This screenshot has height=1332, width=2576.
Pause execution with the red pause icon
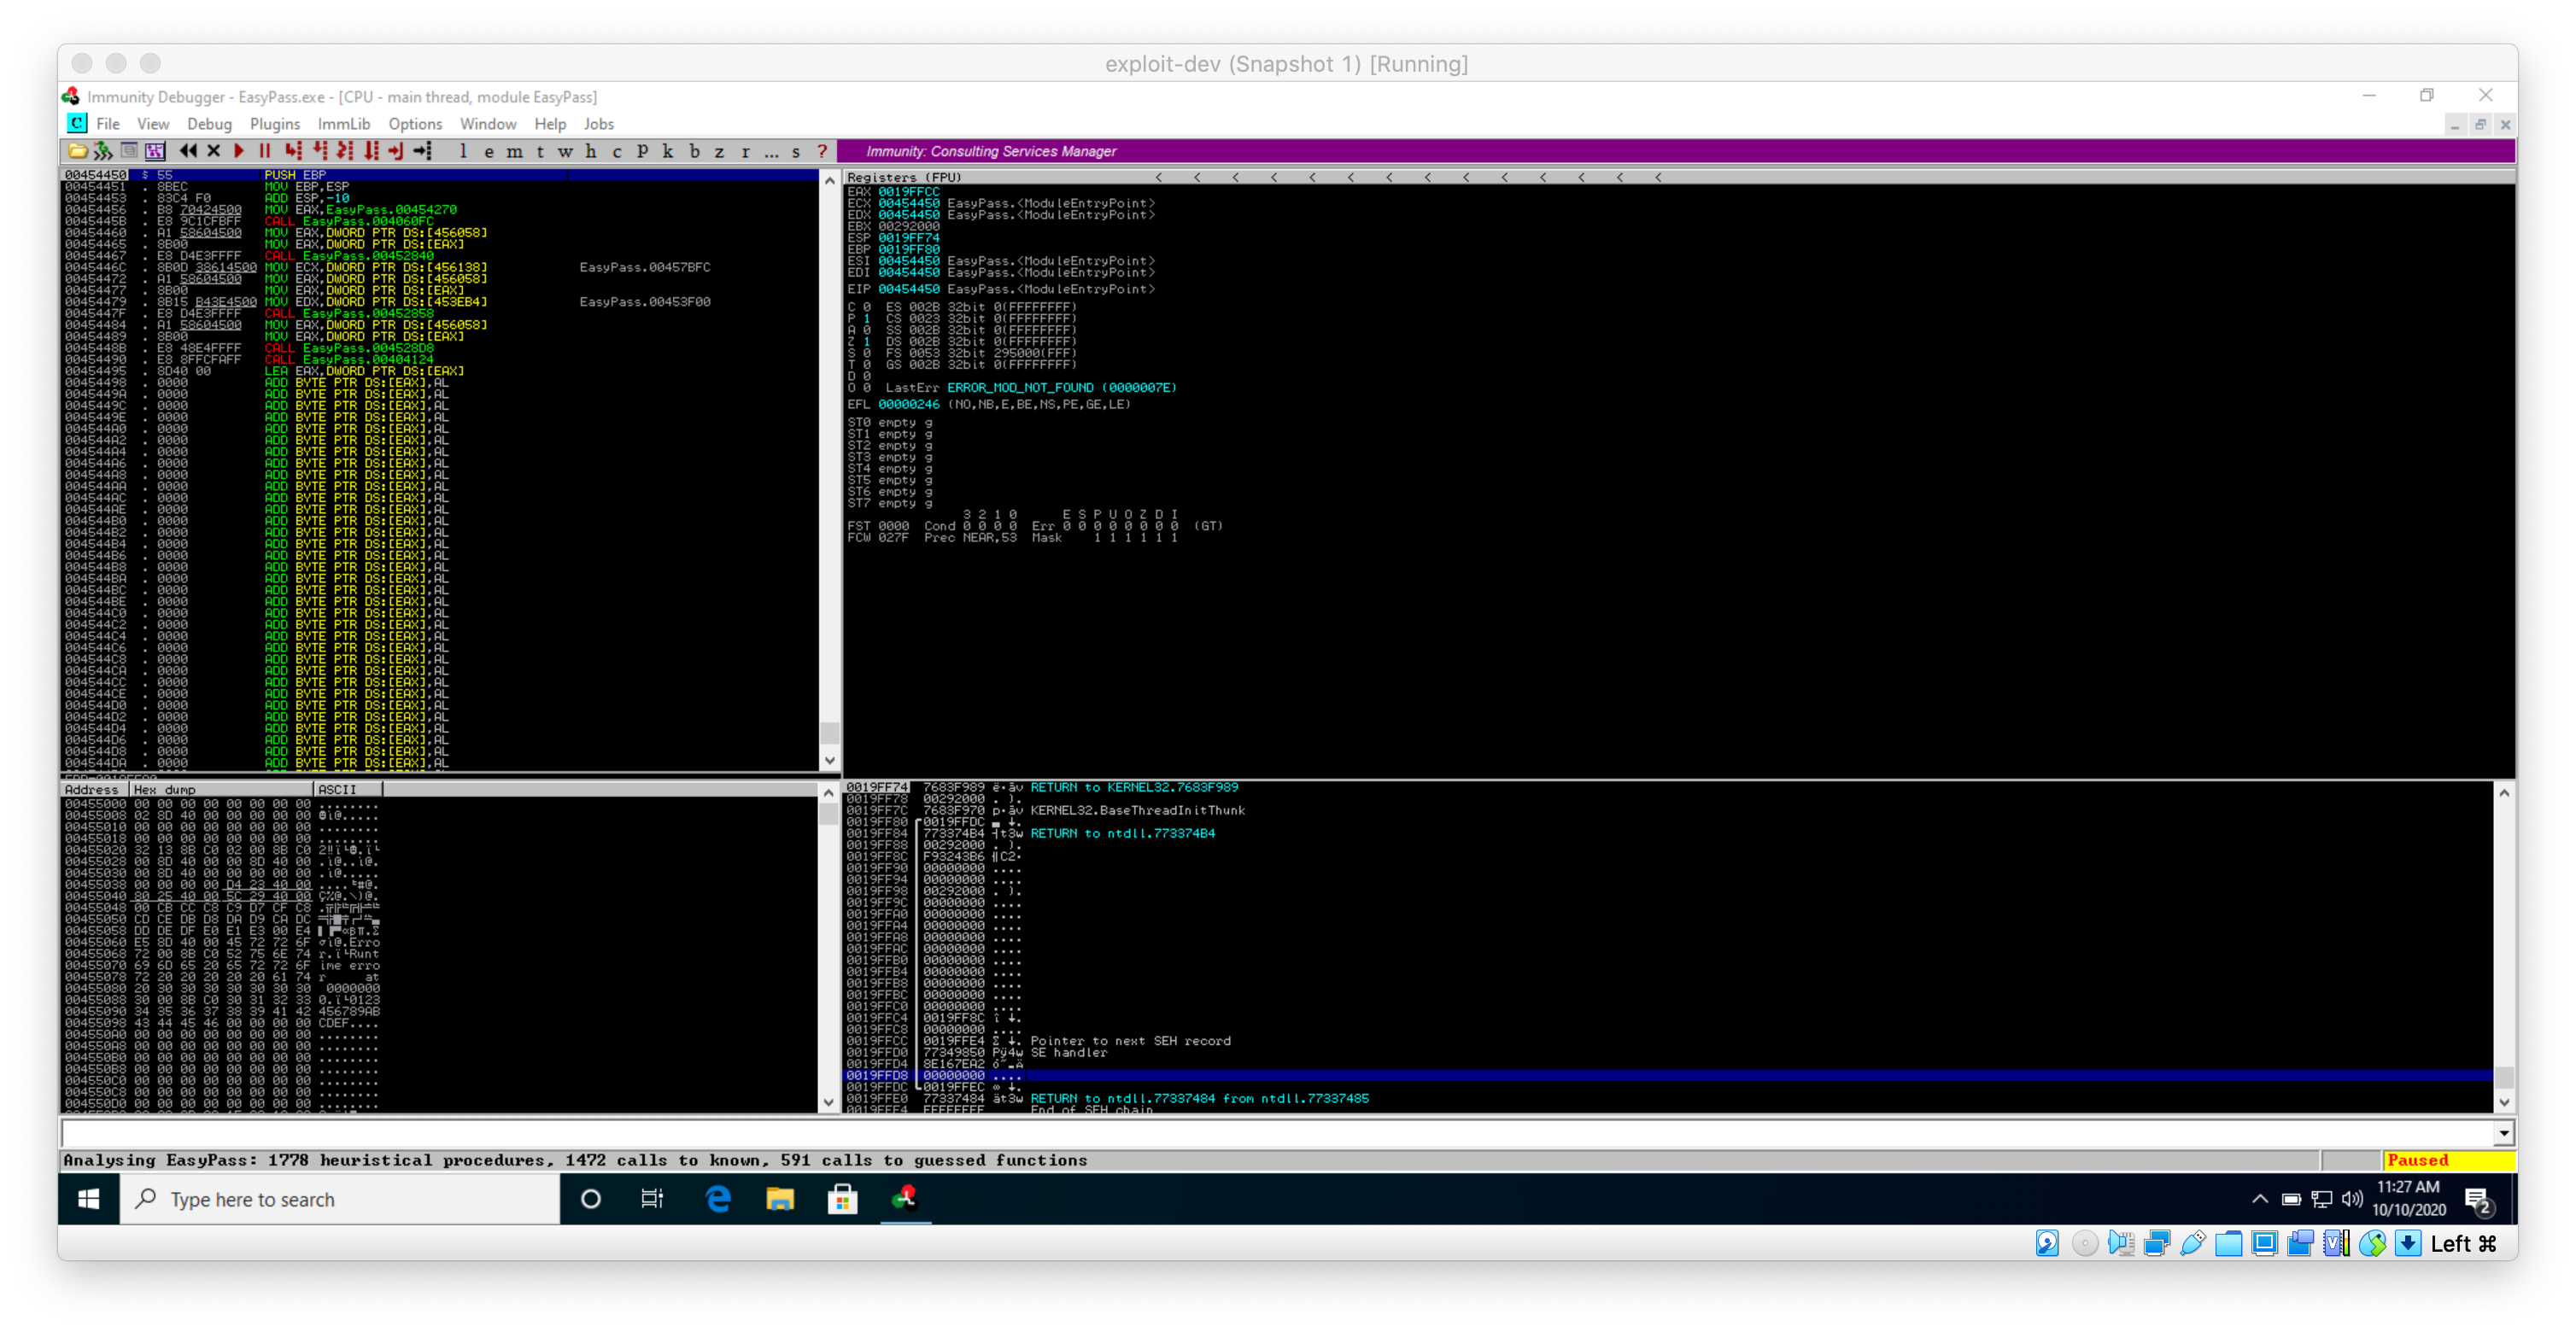coord(264,151)
